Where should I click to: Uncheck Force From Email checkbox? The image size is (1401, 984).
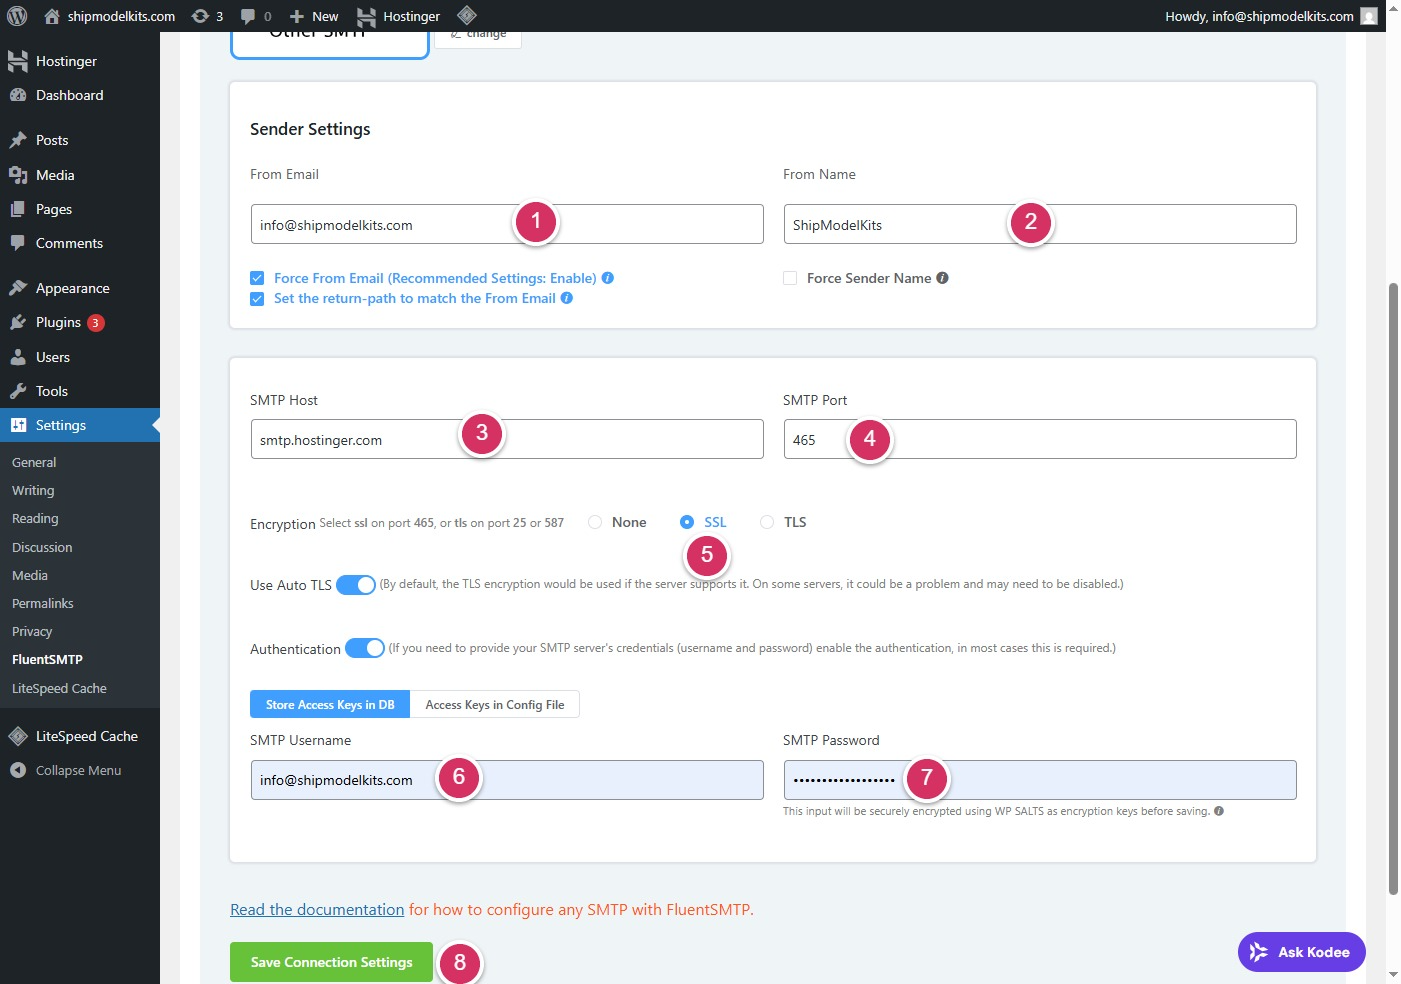coord(257,278)
